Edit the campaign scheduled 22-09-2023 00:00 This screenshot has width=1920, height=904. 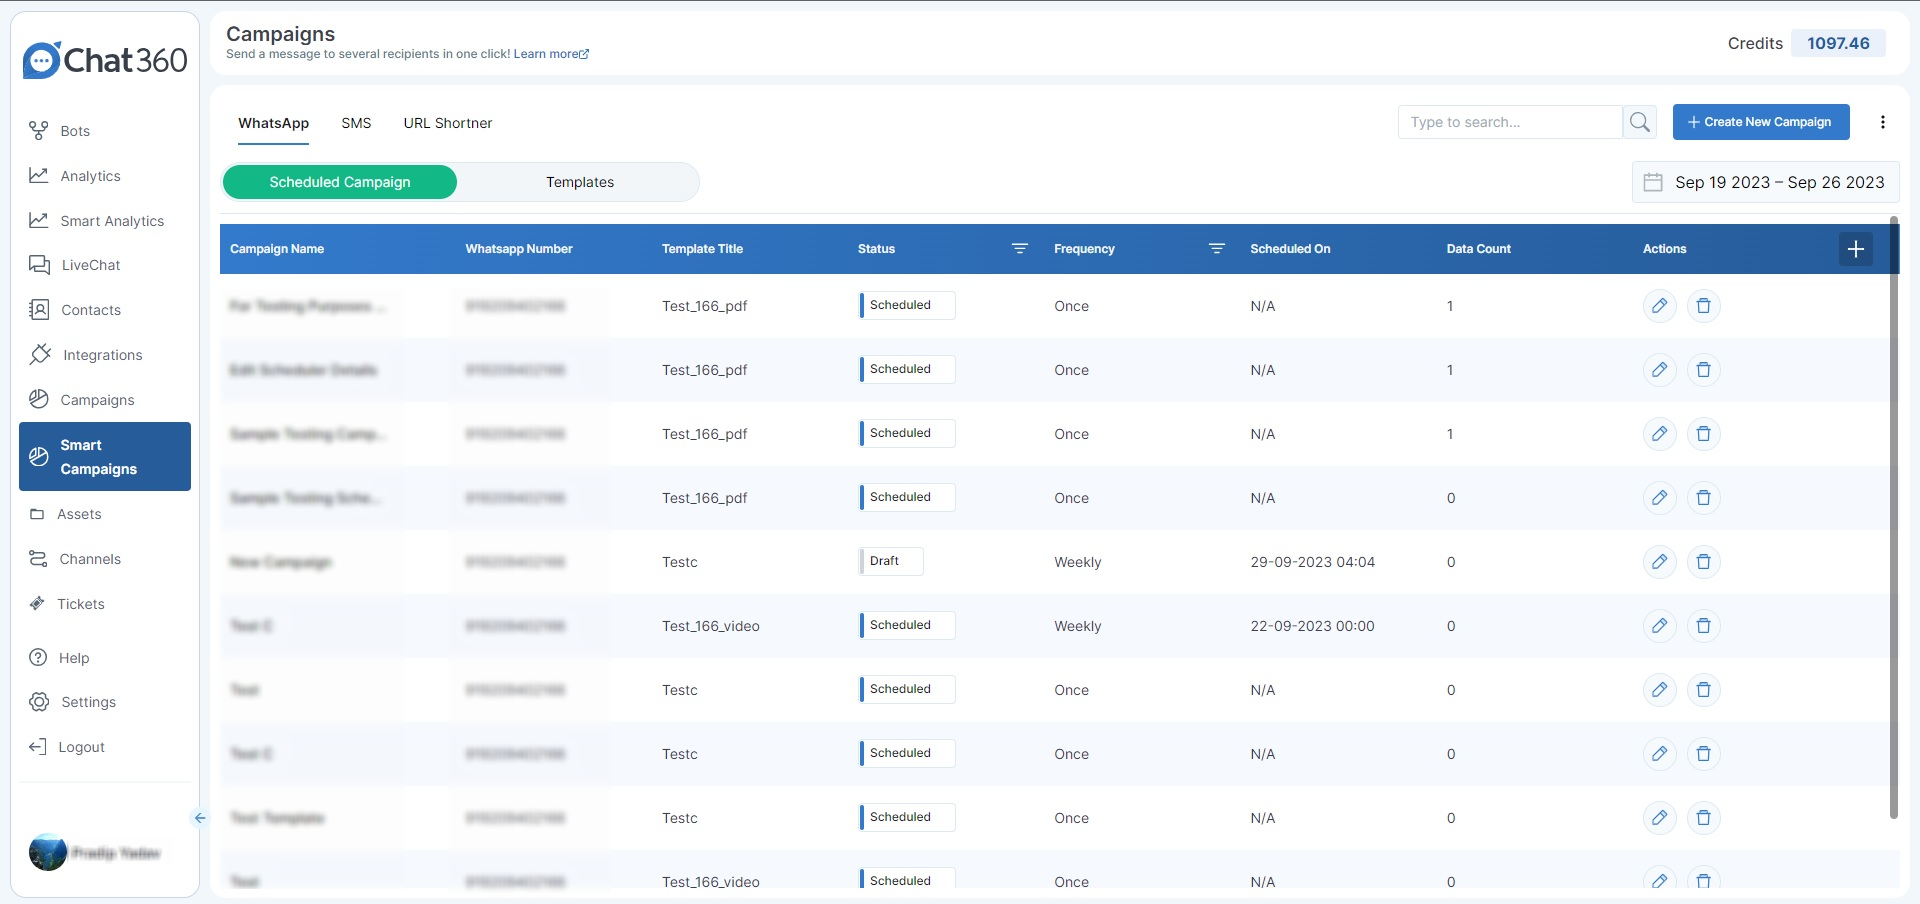(x=1660, y=626)
